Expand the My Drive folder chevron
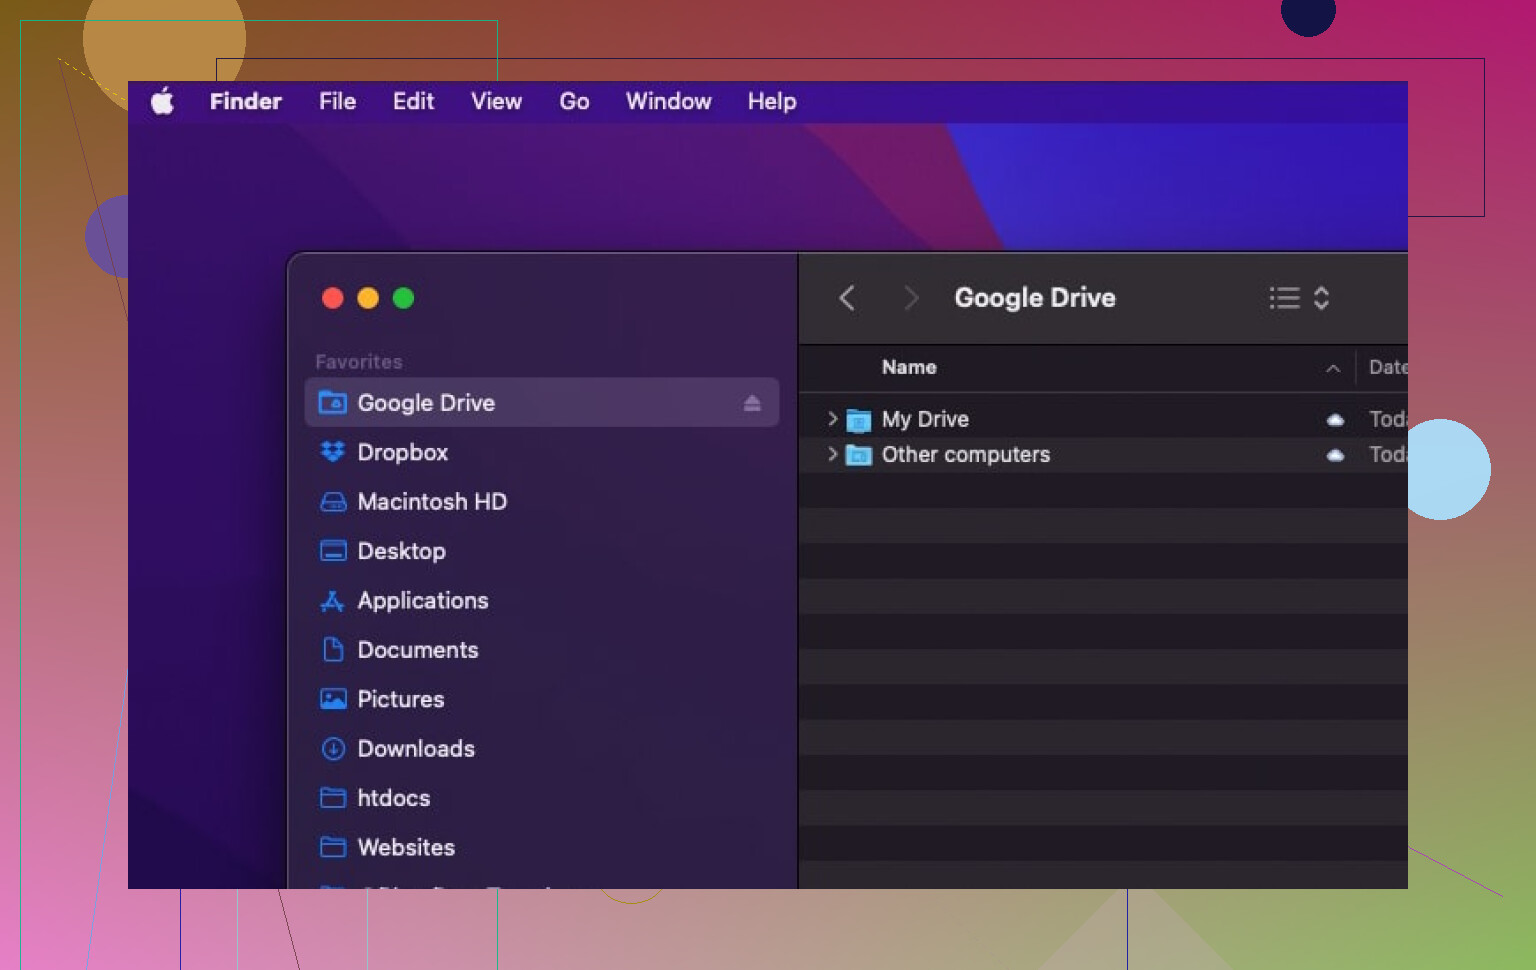The width and height of the screenshot is (1536, 970). pos(832,419)
